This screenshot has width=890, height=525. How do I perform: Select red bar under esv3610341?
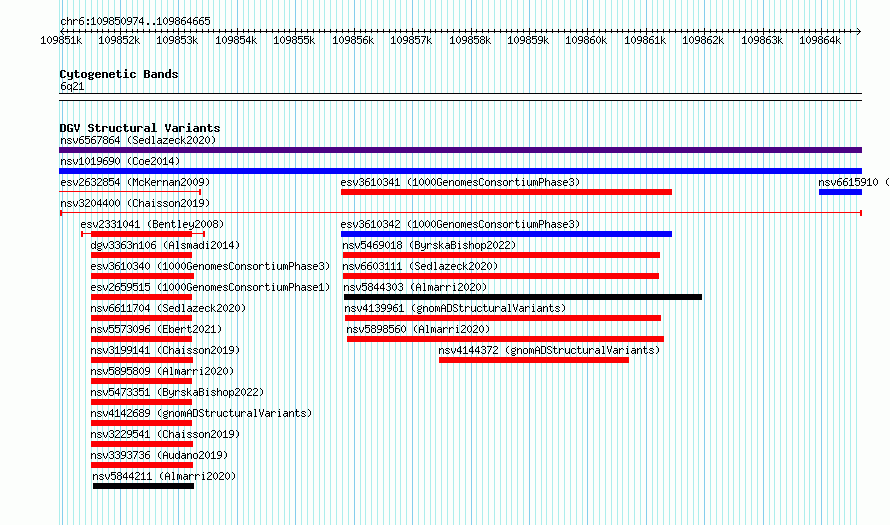[506, 192]
